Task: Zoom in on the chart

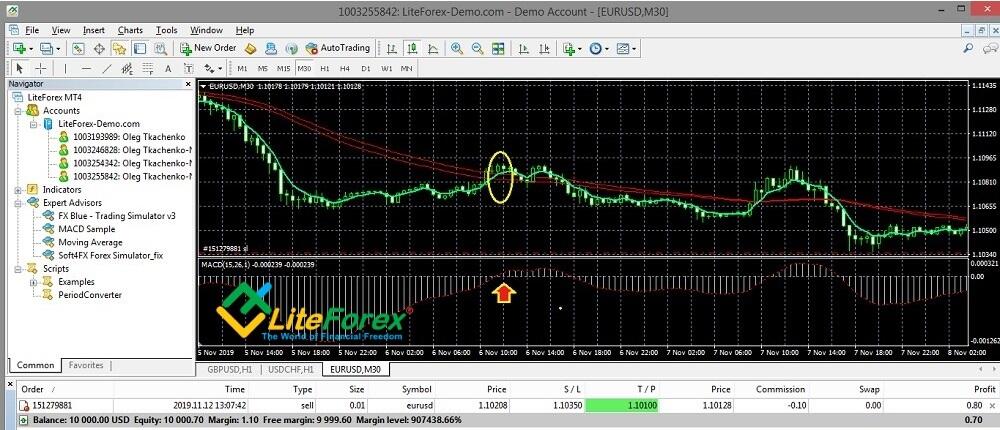Action: click(457, 48)
